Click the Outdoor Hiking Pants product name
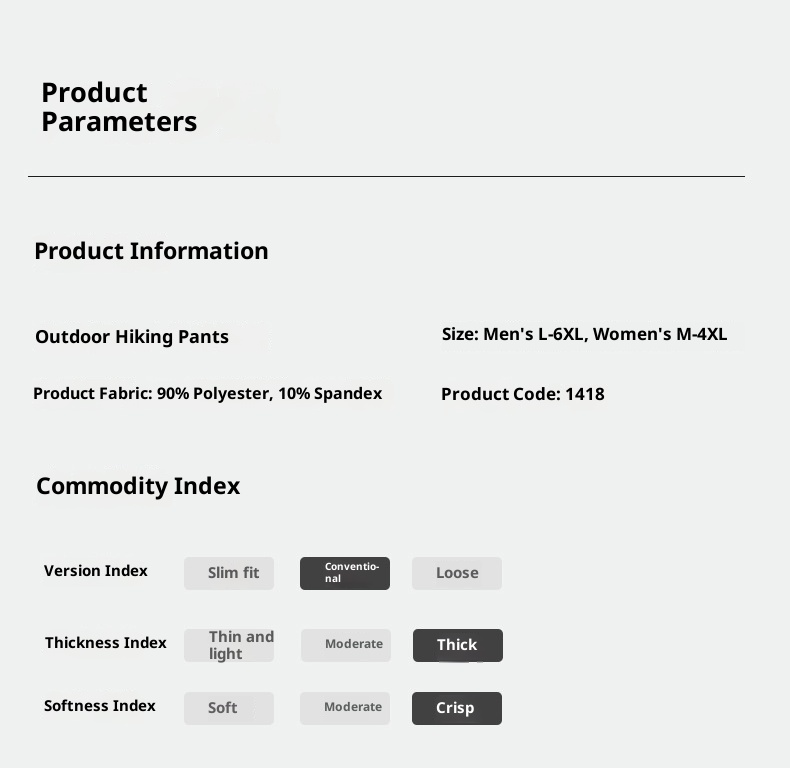Viewport: 790px width, 768px height. coord(132,337)
